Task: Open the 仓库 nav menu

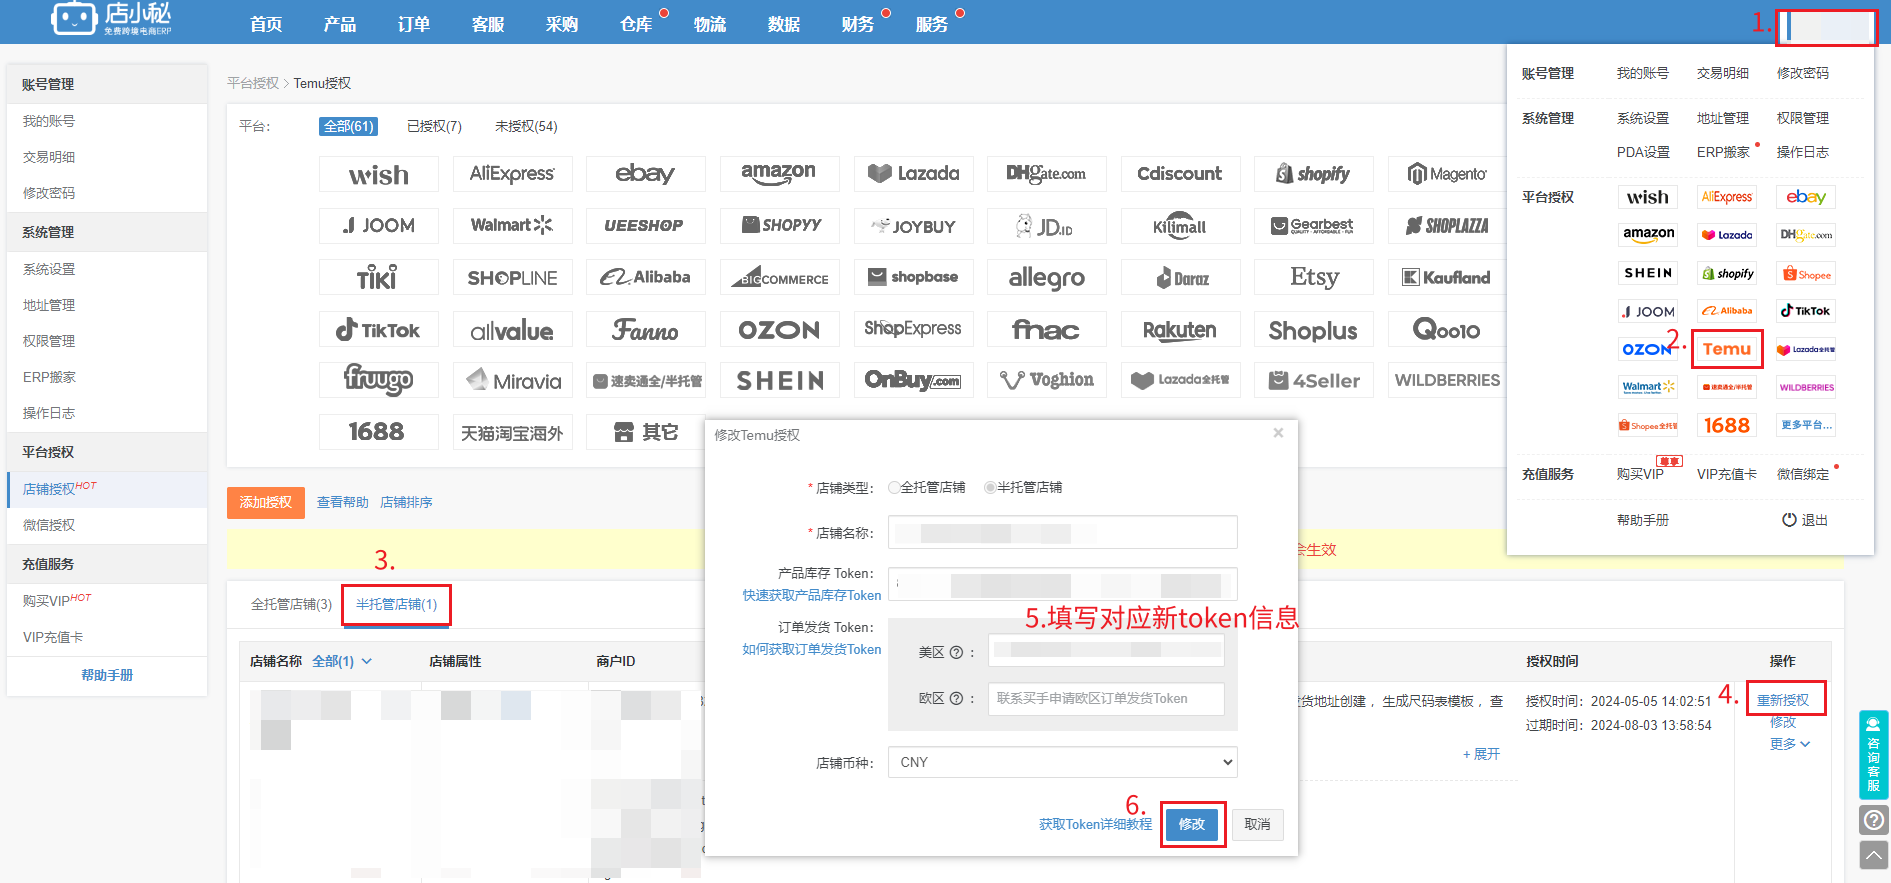Action: (636, 24)
